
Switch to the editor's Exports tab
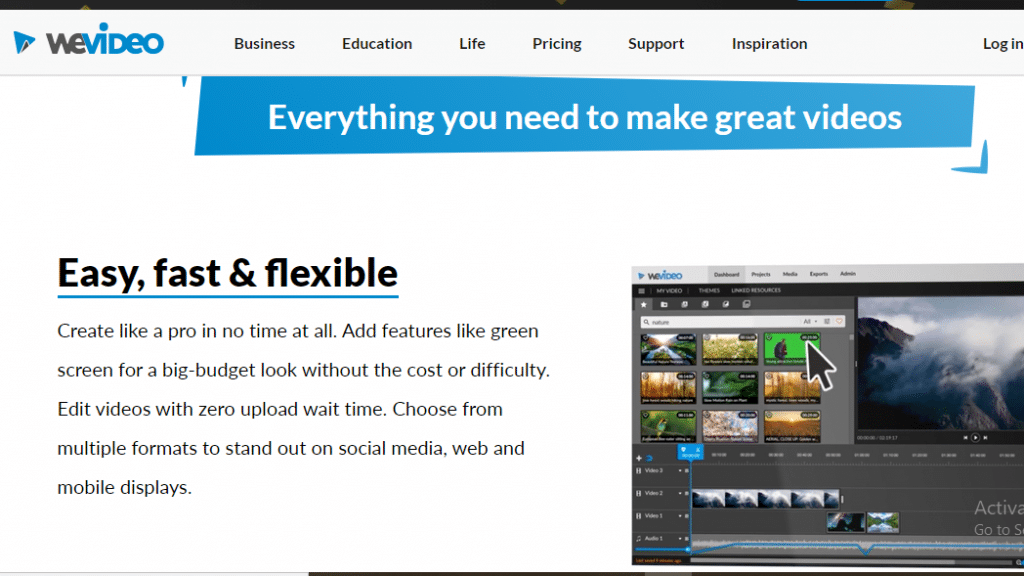tap(819, 274)
